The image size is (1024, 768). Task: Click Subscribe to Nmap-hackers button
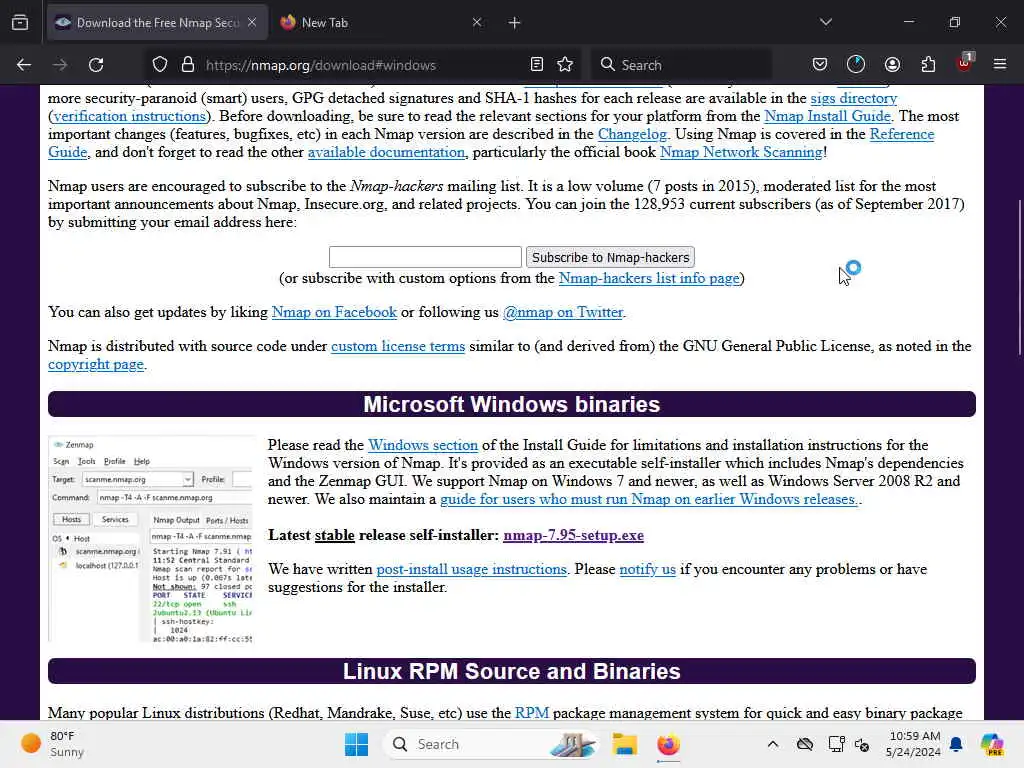tap(611, 257)
